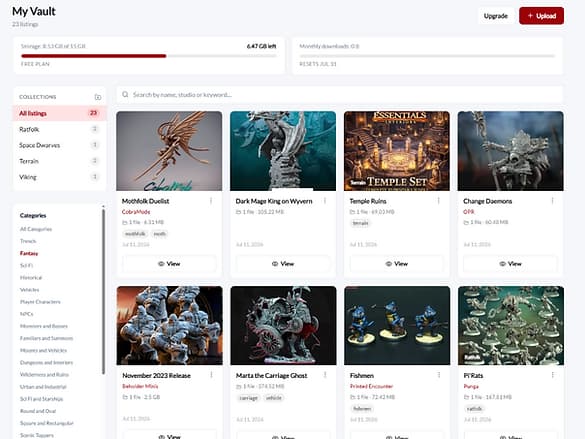585x439 pixels.
Task: Open Dark Mage King on Wyvern thumbnail
Action: click(x=283, y=151)
